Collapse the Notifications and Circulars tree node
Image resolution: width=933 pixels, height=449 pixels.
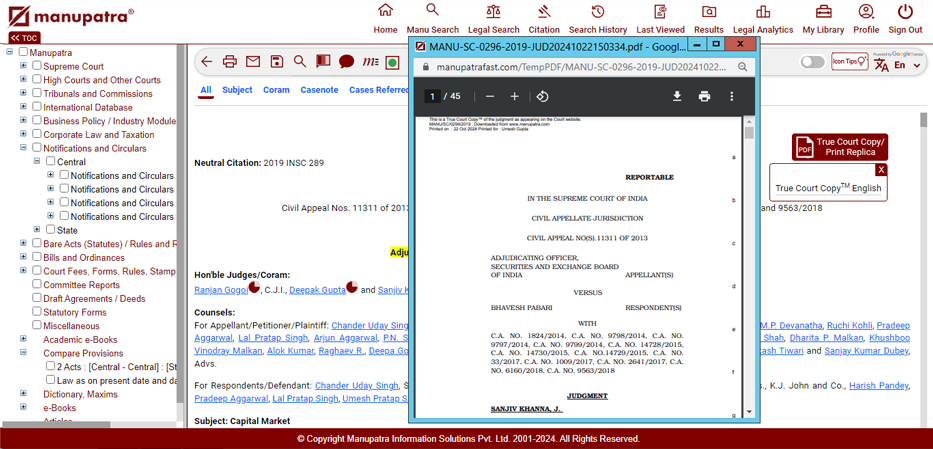(x=23, y=148)
